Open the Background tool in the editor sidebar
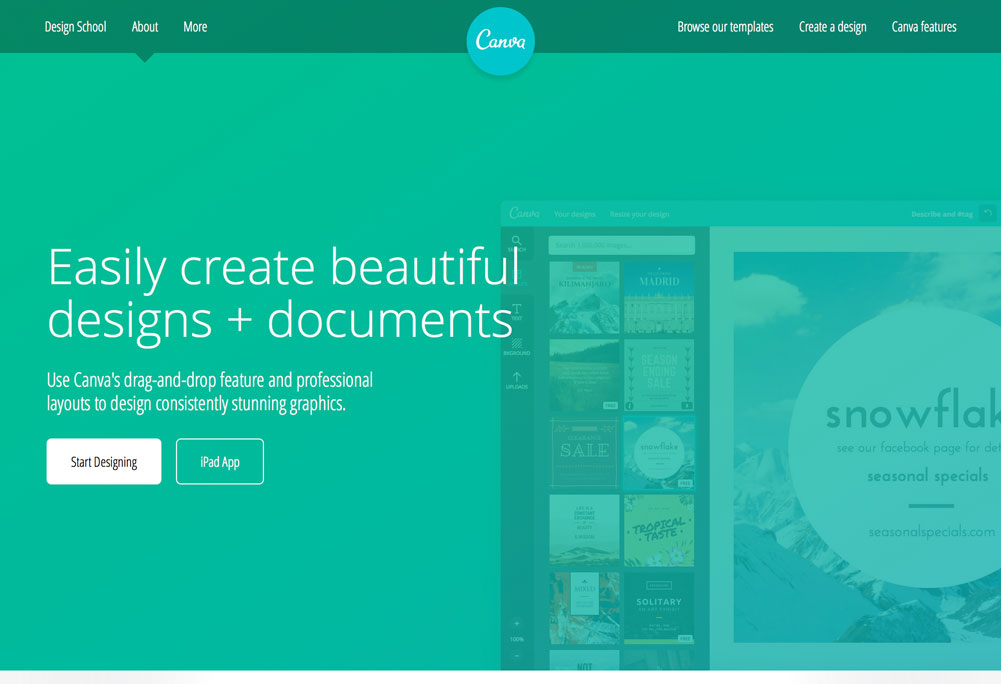This screenshot has height=684, width=1001. 516,347
